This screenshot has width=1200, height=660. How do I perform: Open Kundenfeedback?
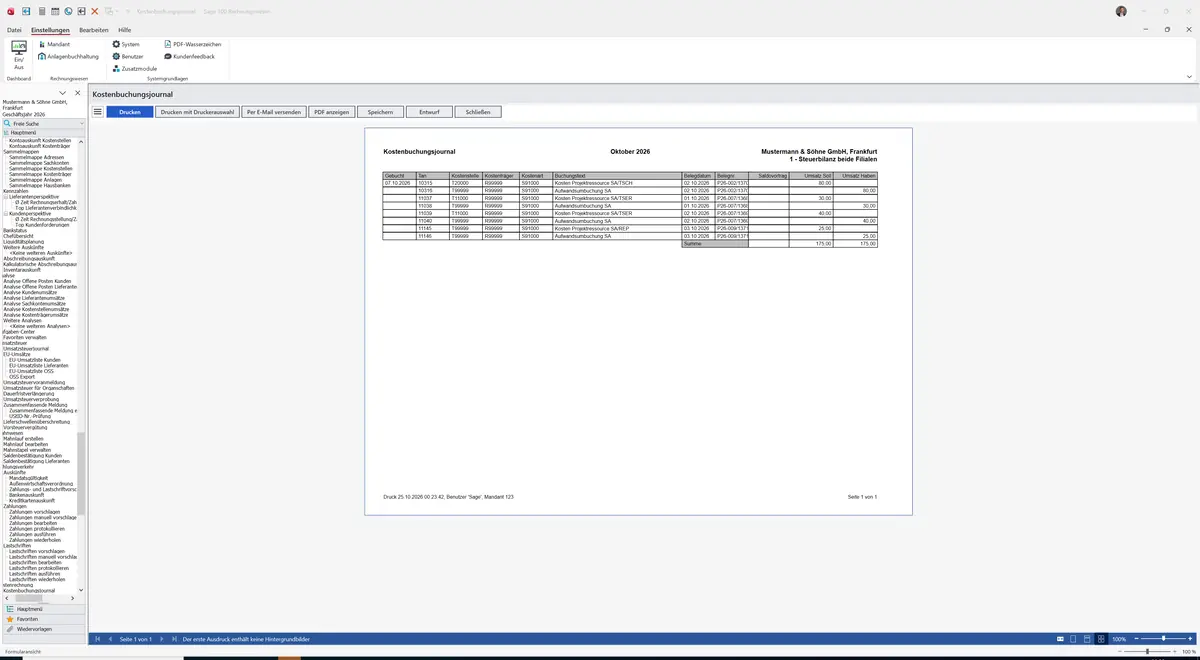(x=188, y=57)
